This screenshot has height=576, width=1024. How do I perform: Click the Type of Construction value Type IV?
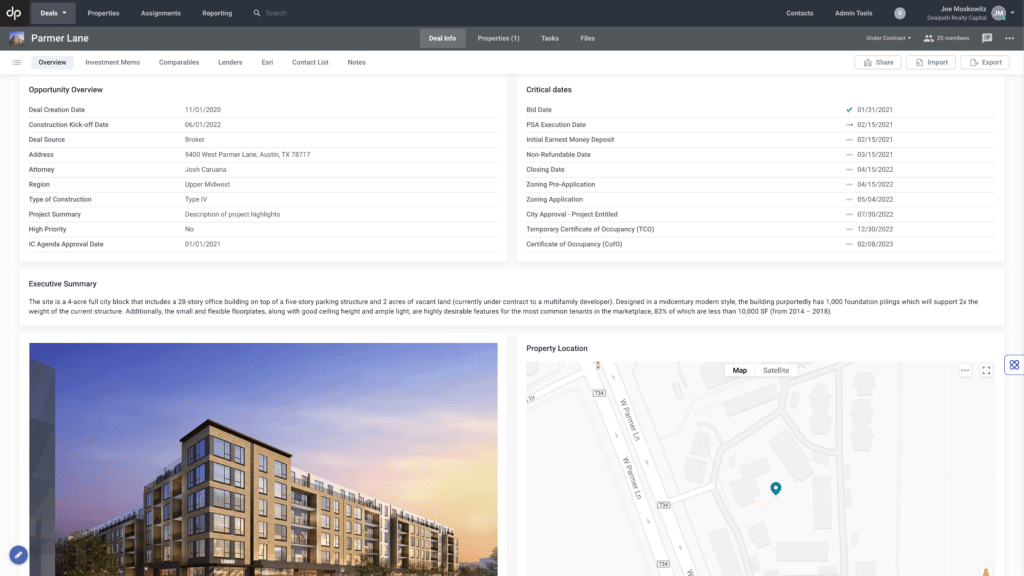pyautogui.click(x=196, y=200)
